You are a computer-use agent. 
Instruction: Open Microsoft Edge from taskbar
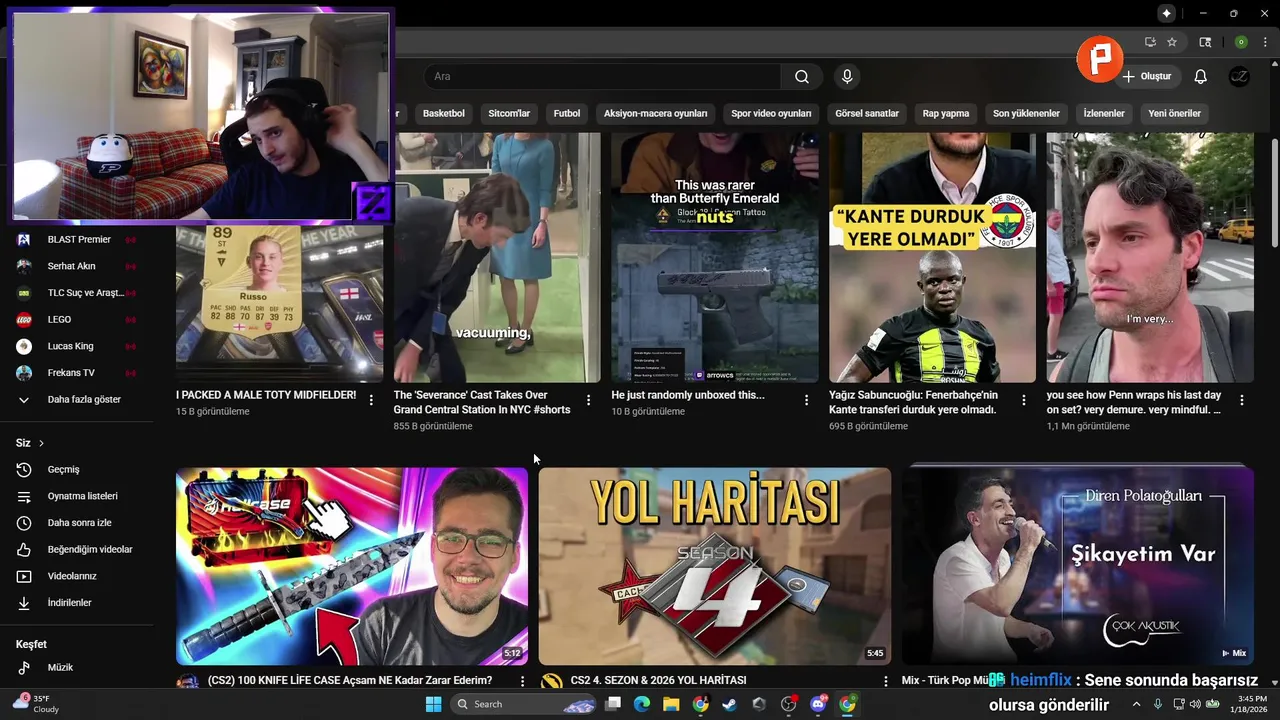(x=642, y=704)
